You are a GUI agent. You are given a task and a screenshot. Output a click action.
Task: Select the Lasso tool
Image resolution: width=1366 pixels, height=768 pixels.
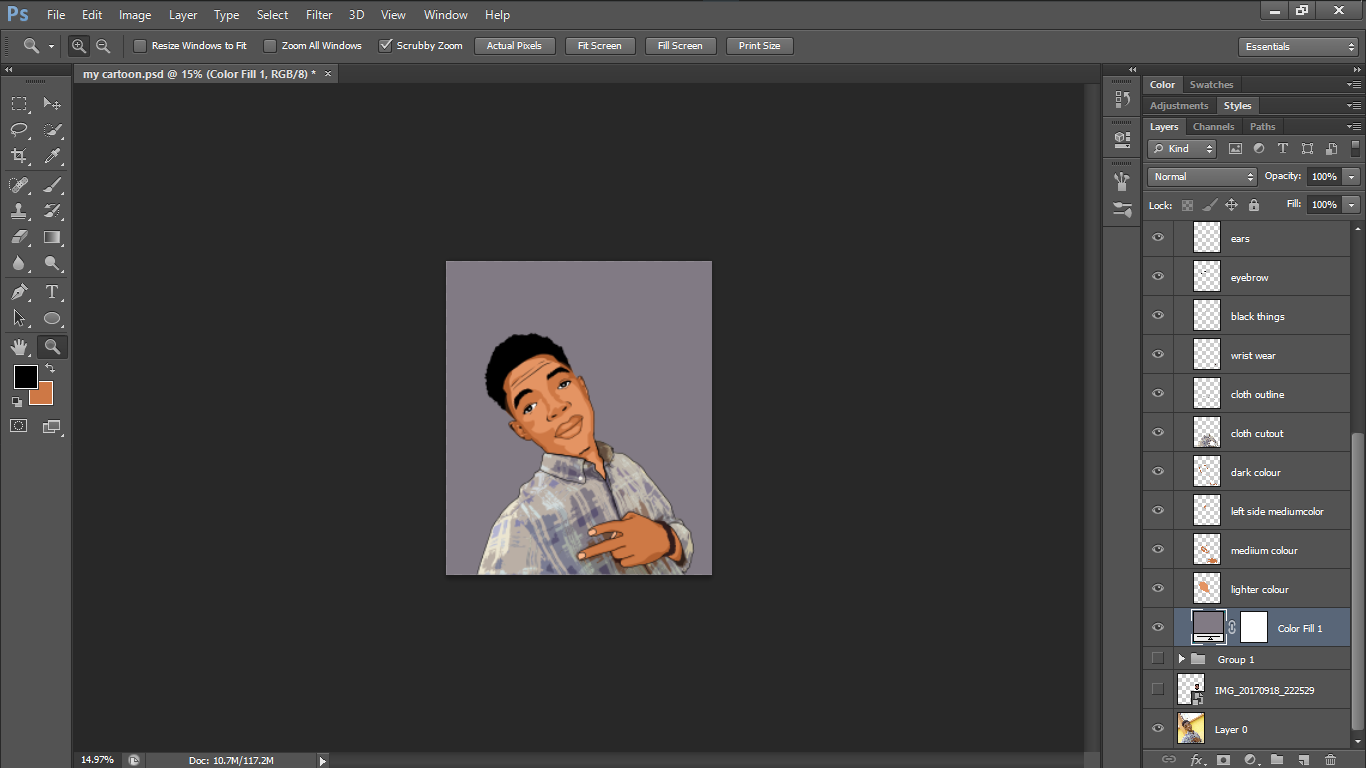click(x=19, y=130)
